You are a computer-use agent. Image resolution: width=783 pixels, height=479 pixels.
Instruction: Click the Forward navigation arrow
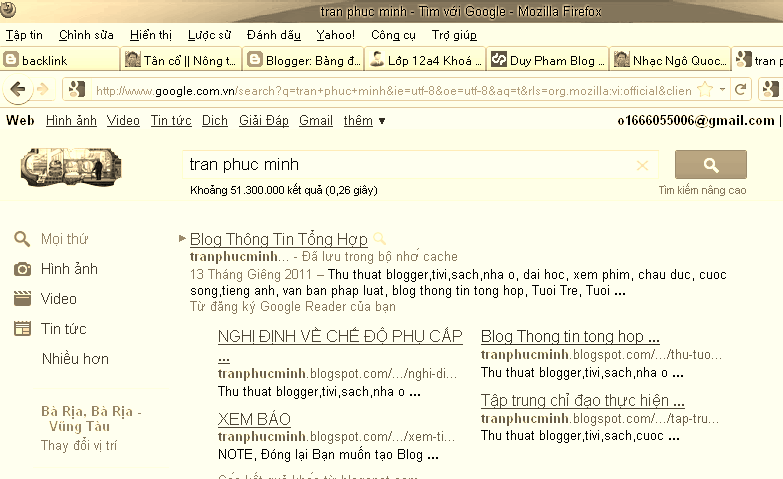[x=43, y=89]
